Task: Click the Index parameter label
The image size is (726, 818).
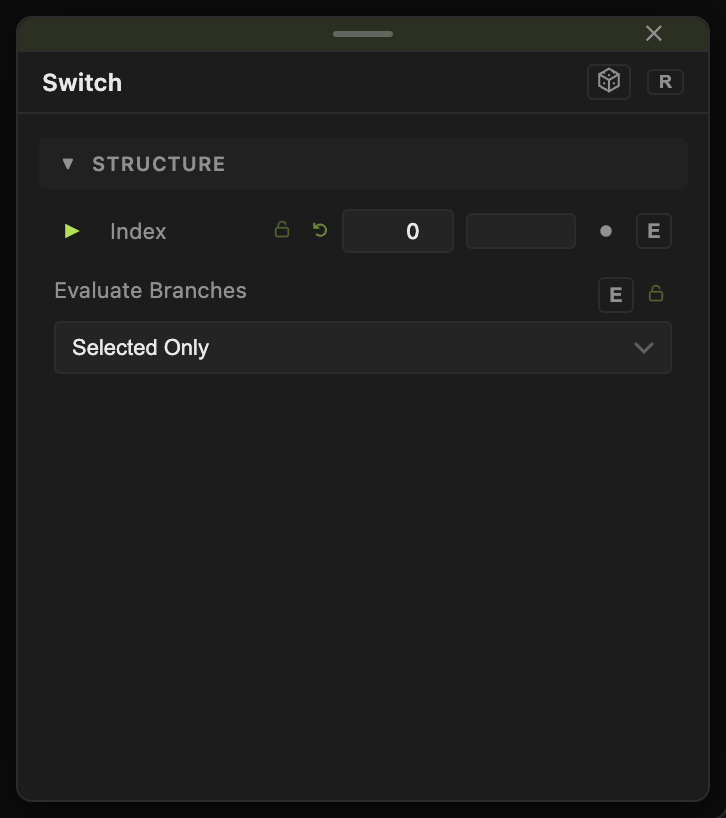Action: [138, 231]
